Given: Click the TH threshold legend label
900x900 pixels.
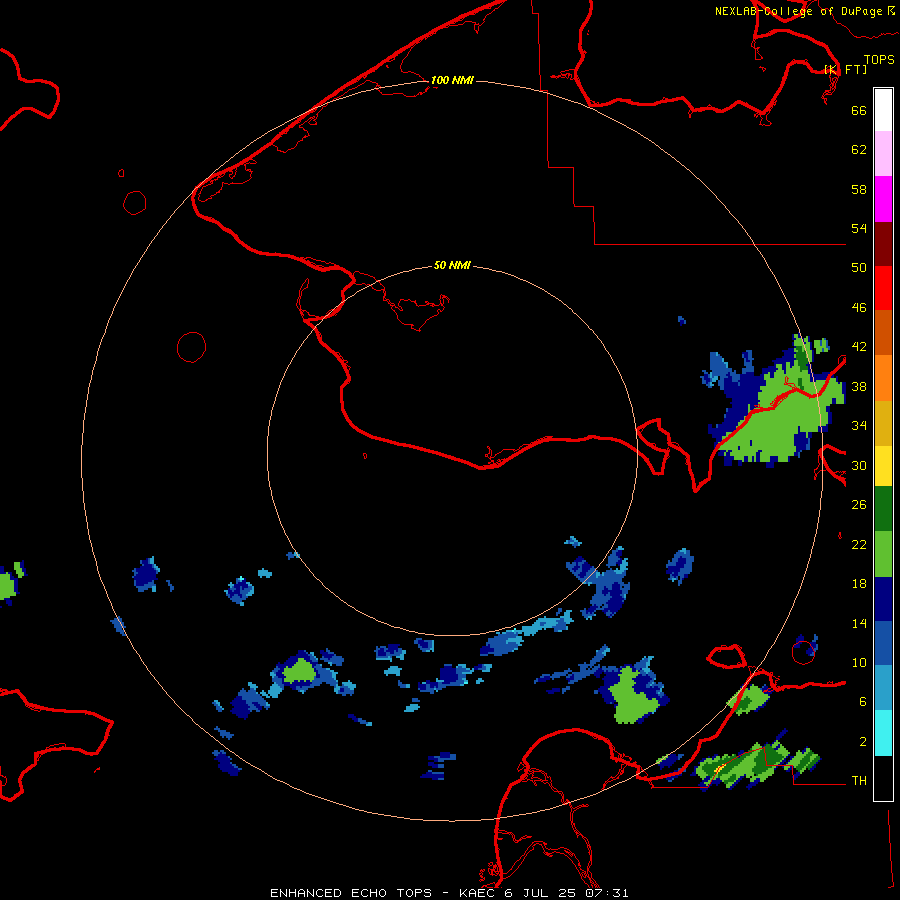Looking at the screenshot, I should [859, 781].
